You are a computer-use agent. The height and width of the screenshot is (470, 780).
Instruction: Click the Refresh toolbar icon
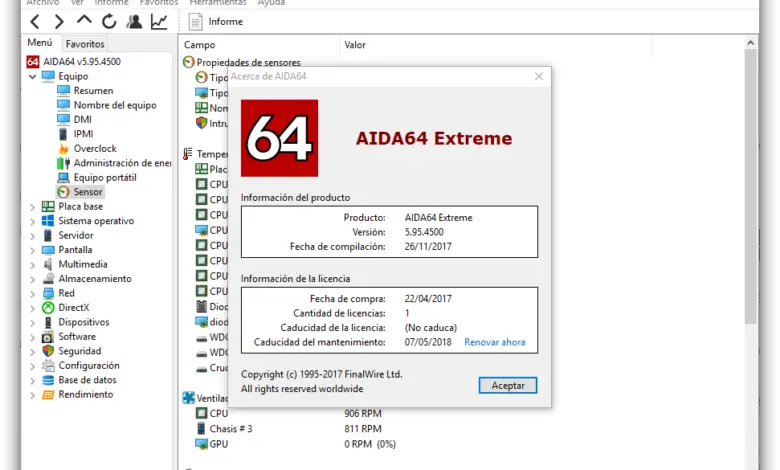click(x=109, y=21)
